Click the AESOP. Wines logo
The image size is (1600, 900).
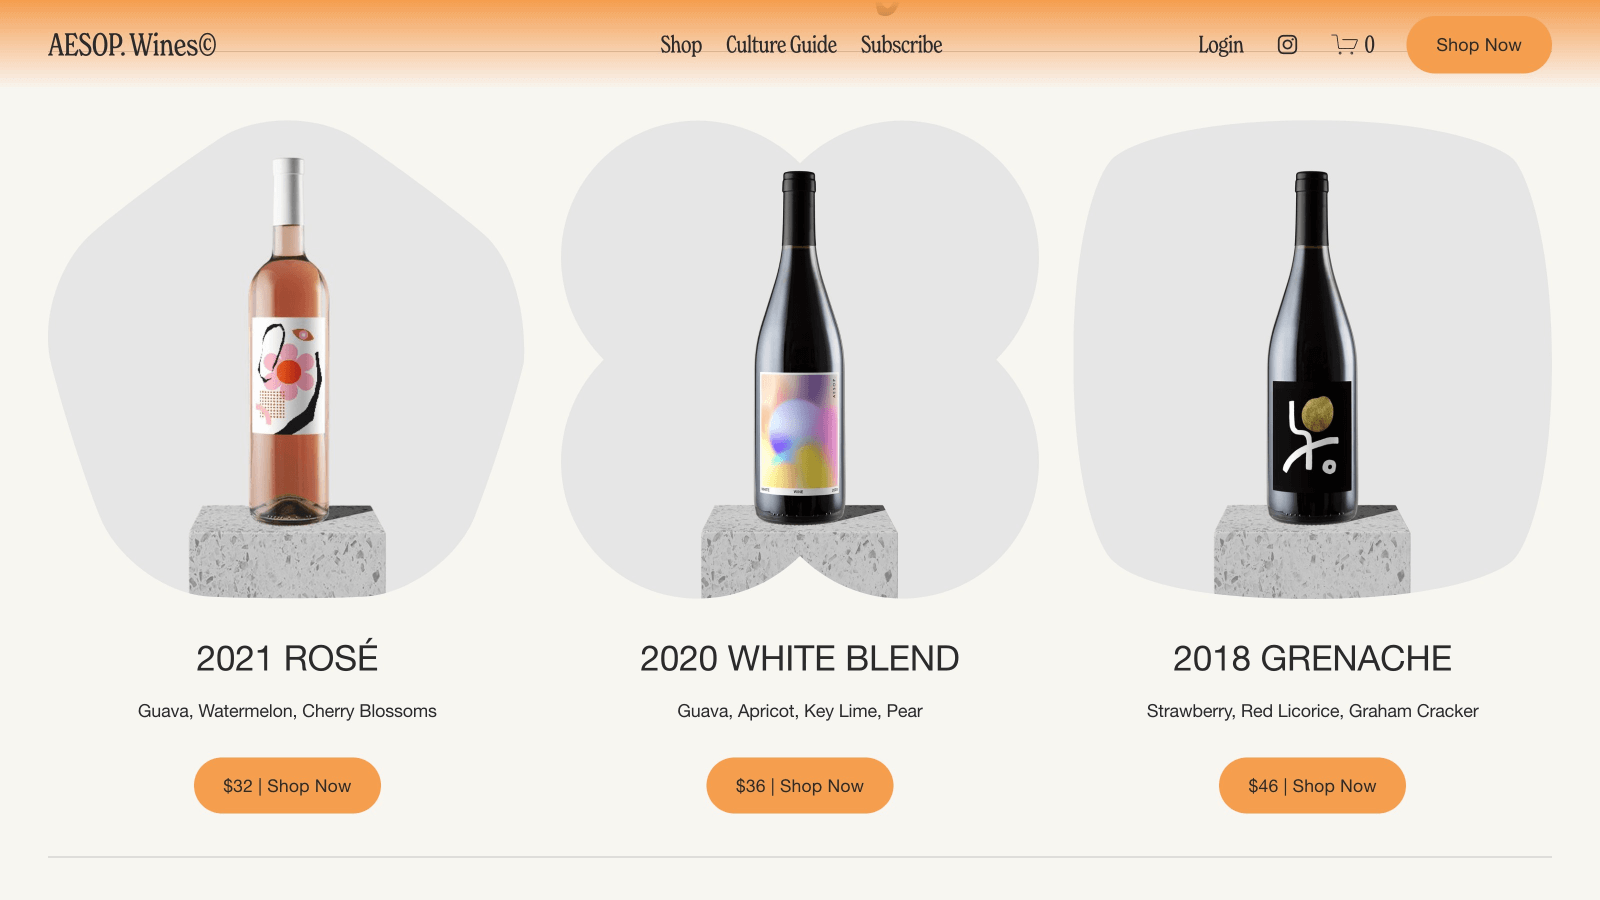tap(132, 45)
